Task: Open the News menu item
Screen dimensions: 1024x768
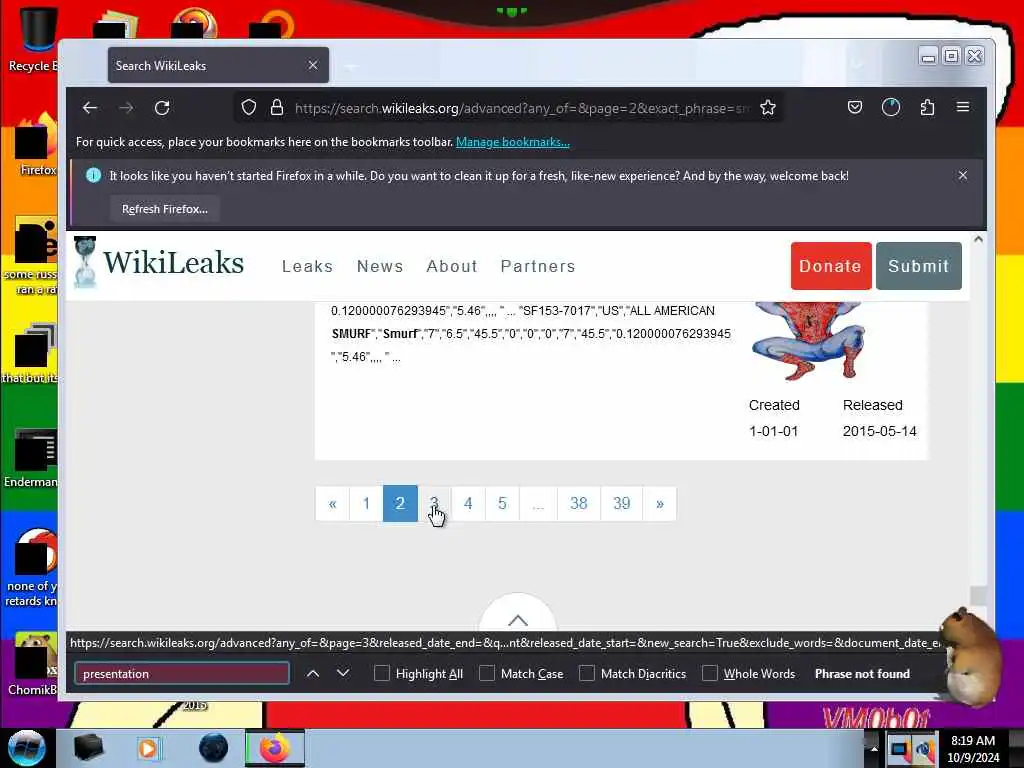Action: click(380, 266)
